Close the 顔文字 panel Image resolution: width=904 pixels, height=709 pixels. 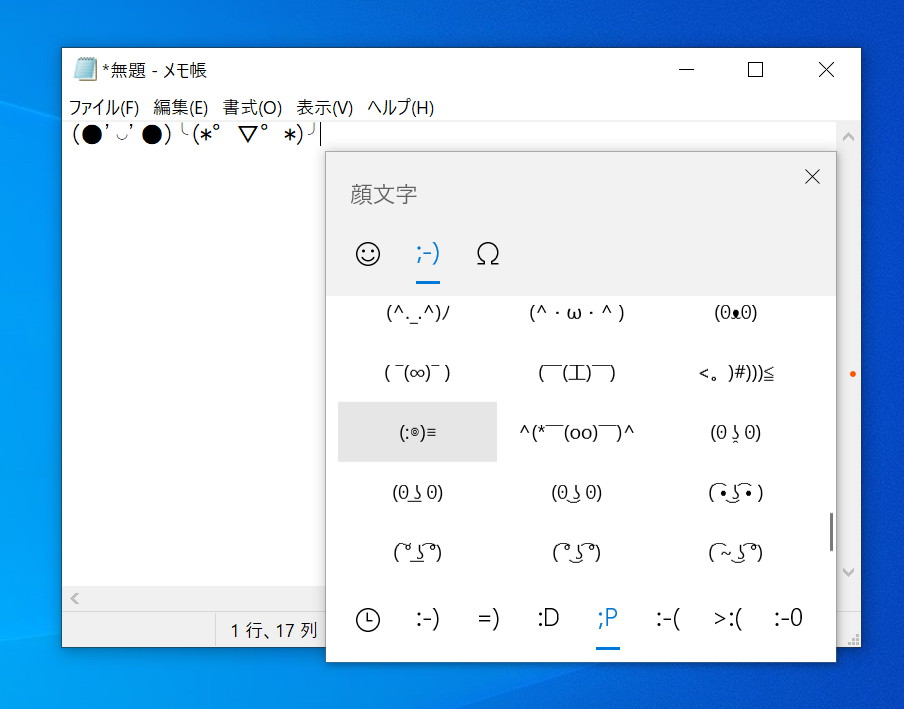coord(812,176)
